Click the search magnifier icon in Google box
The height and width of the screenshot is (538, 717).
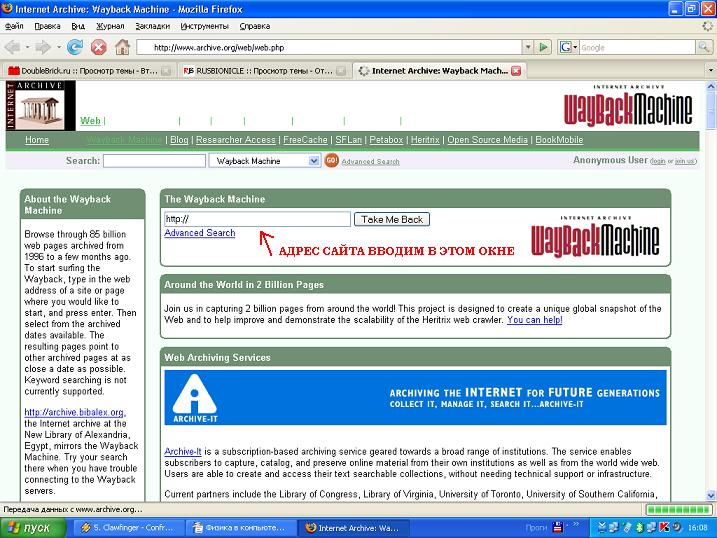point(703,47)
